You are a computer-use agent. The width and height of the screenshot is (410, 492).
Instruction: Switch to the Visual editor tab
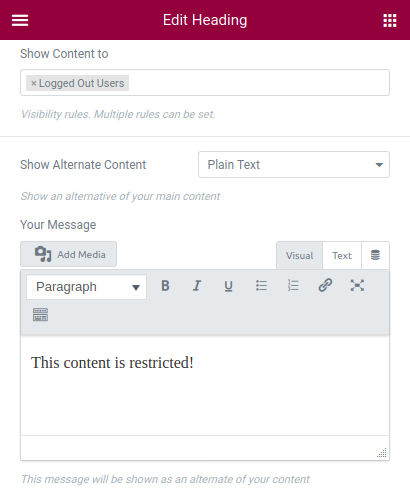(x=299, y=256)
